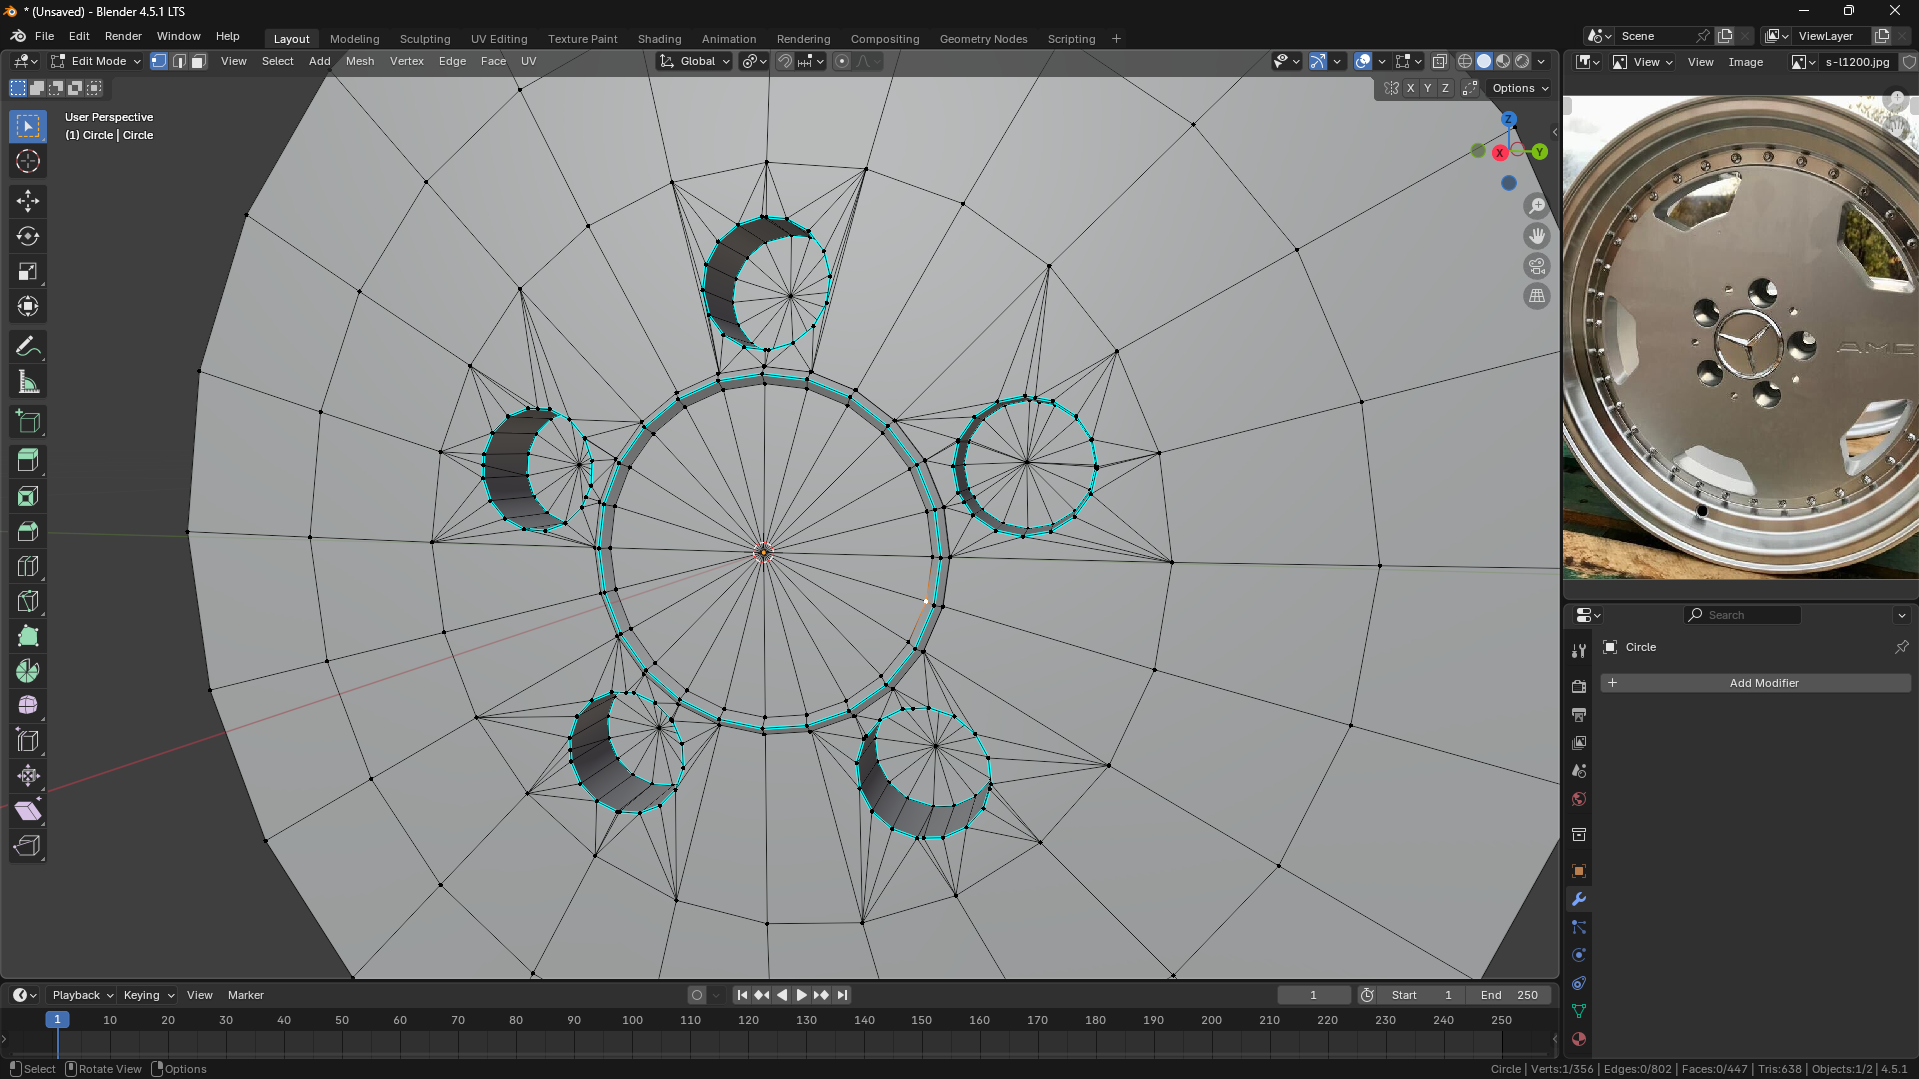Open the Render properties tab
Viewport: 1919px width, 1079px height.
coord(1579,687)
